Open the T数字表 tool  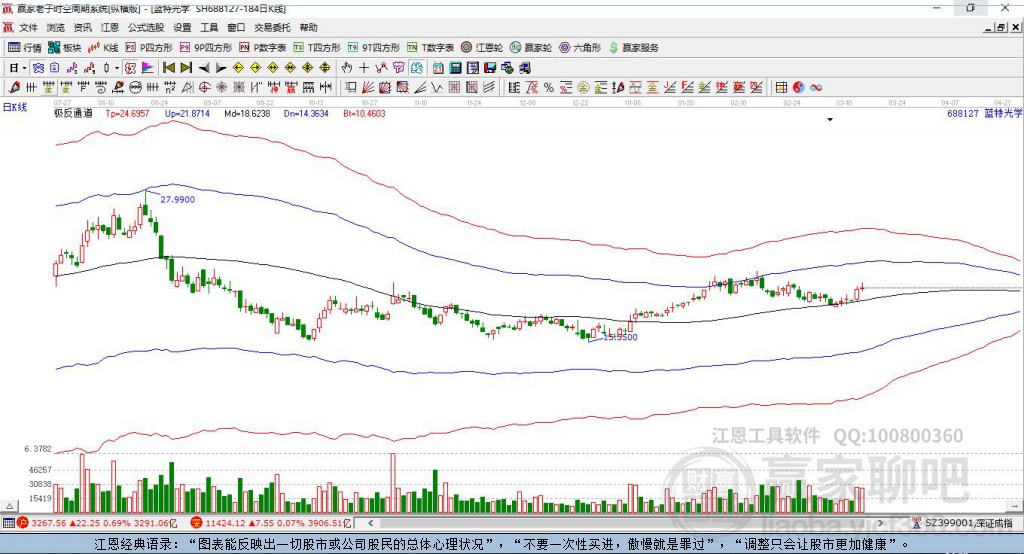430,48
